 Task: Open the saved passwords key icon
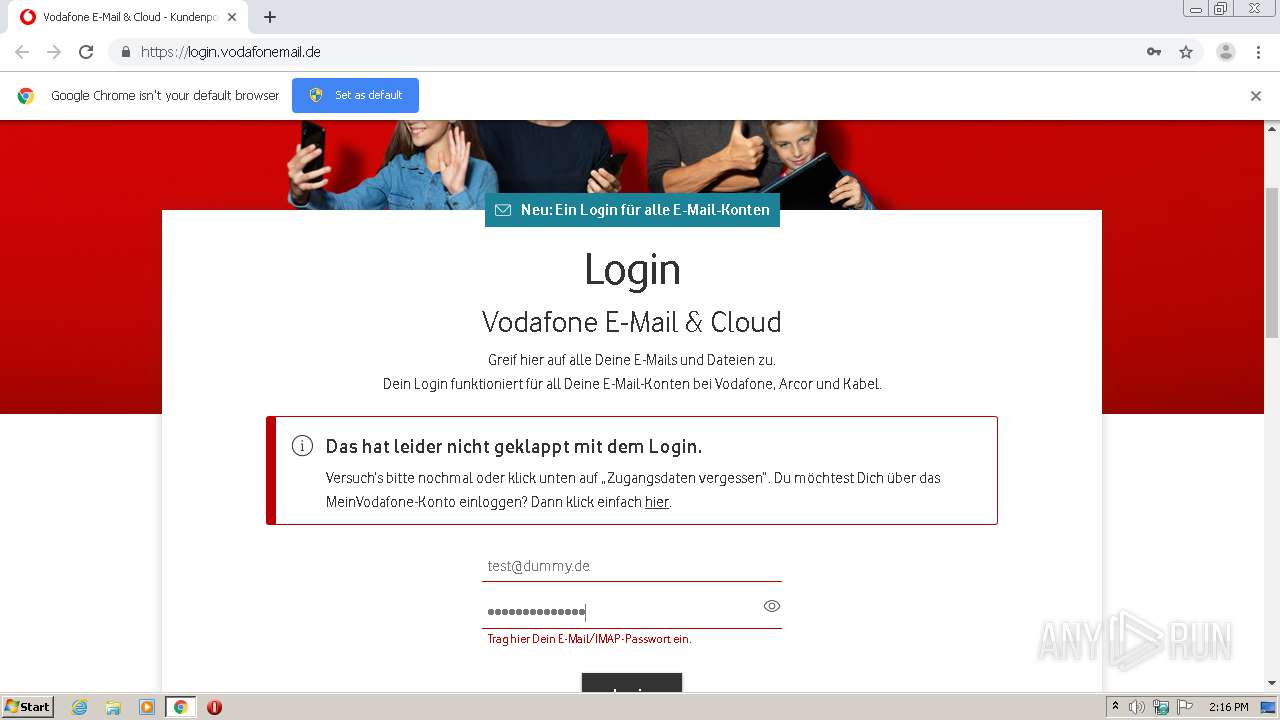[x=1154, y=52]
